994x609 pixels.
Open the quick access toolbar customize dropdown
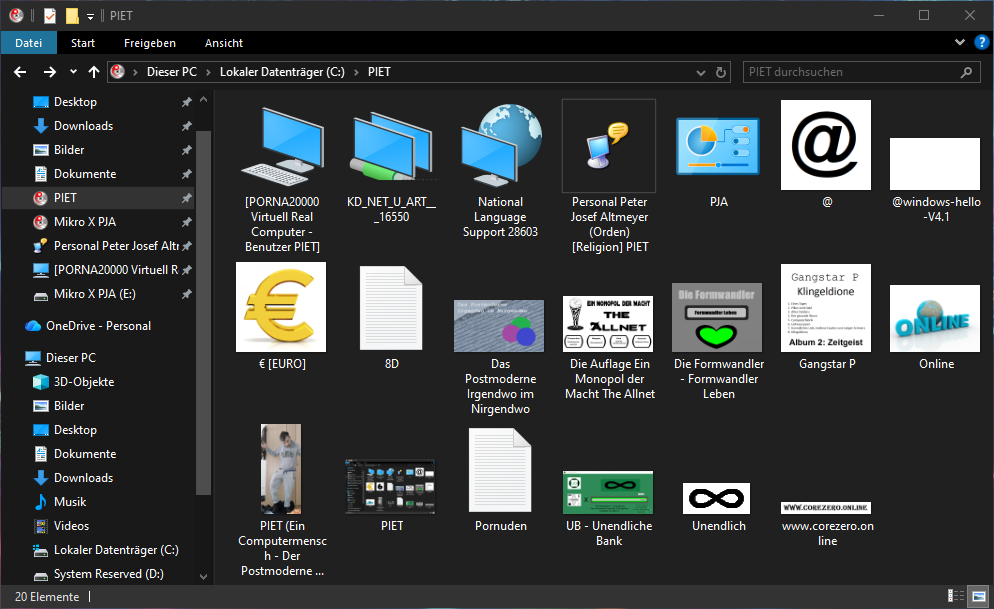tap(90, 16)
